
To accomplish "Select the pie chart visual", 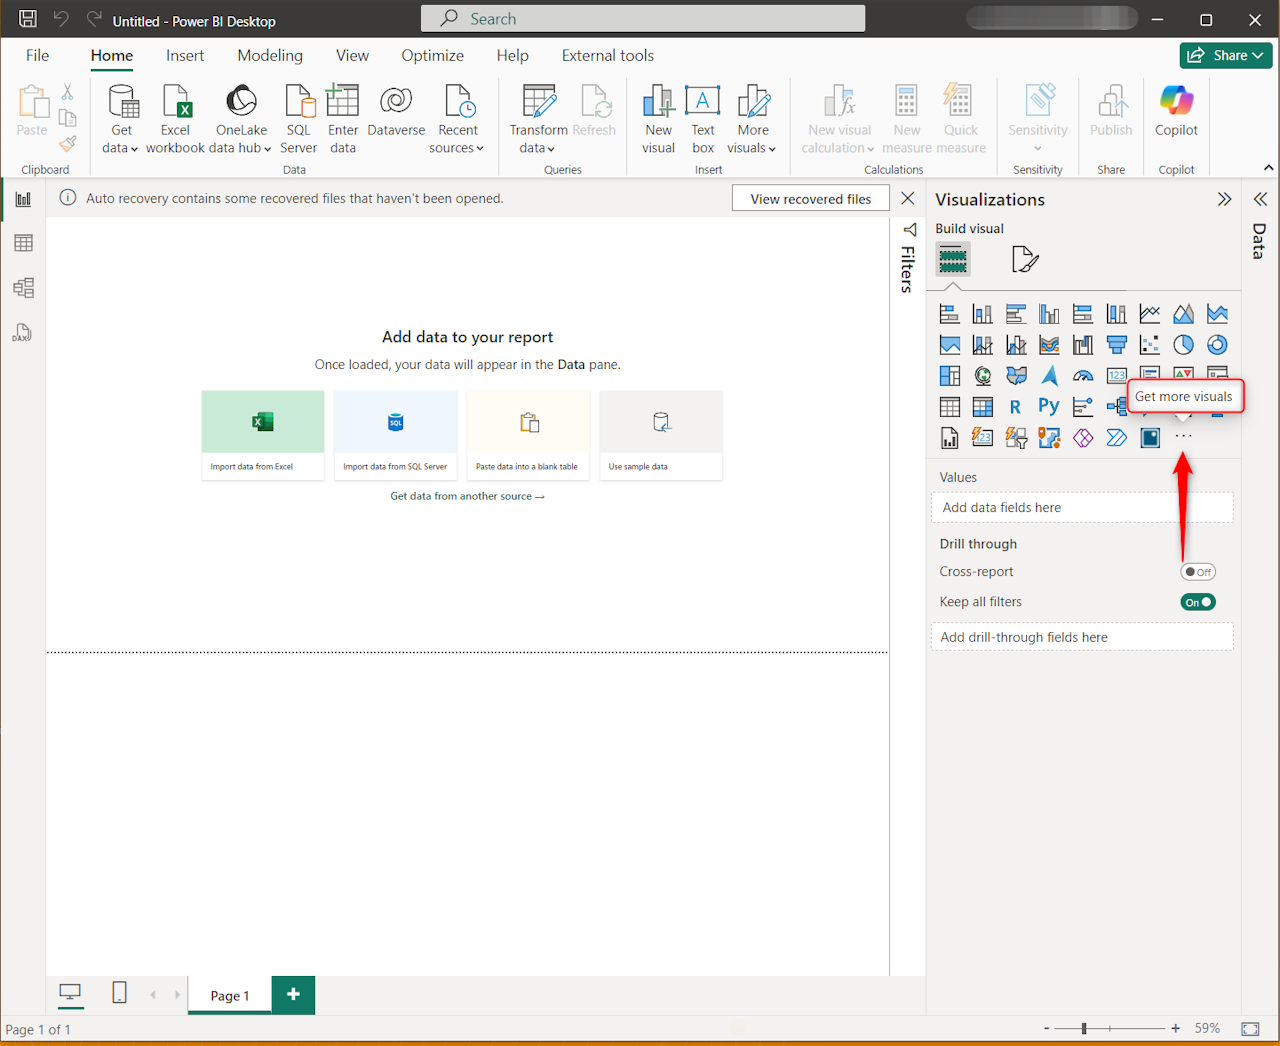I will 1183,345.
